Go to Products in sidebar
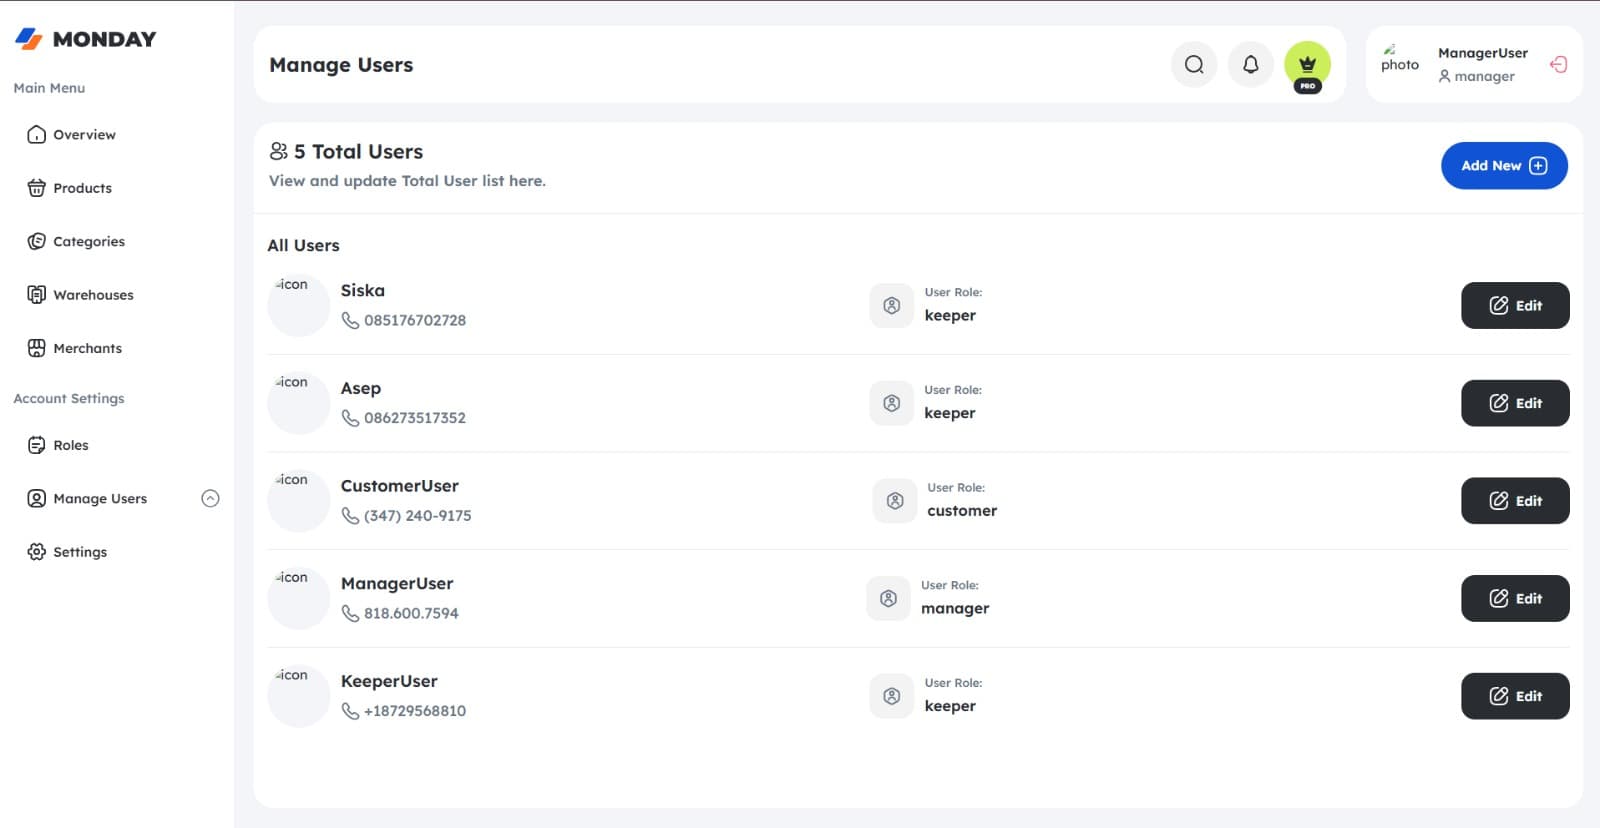 pyautogui.click(x=70, y=188)
